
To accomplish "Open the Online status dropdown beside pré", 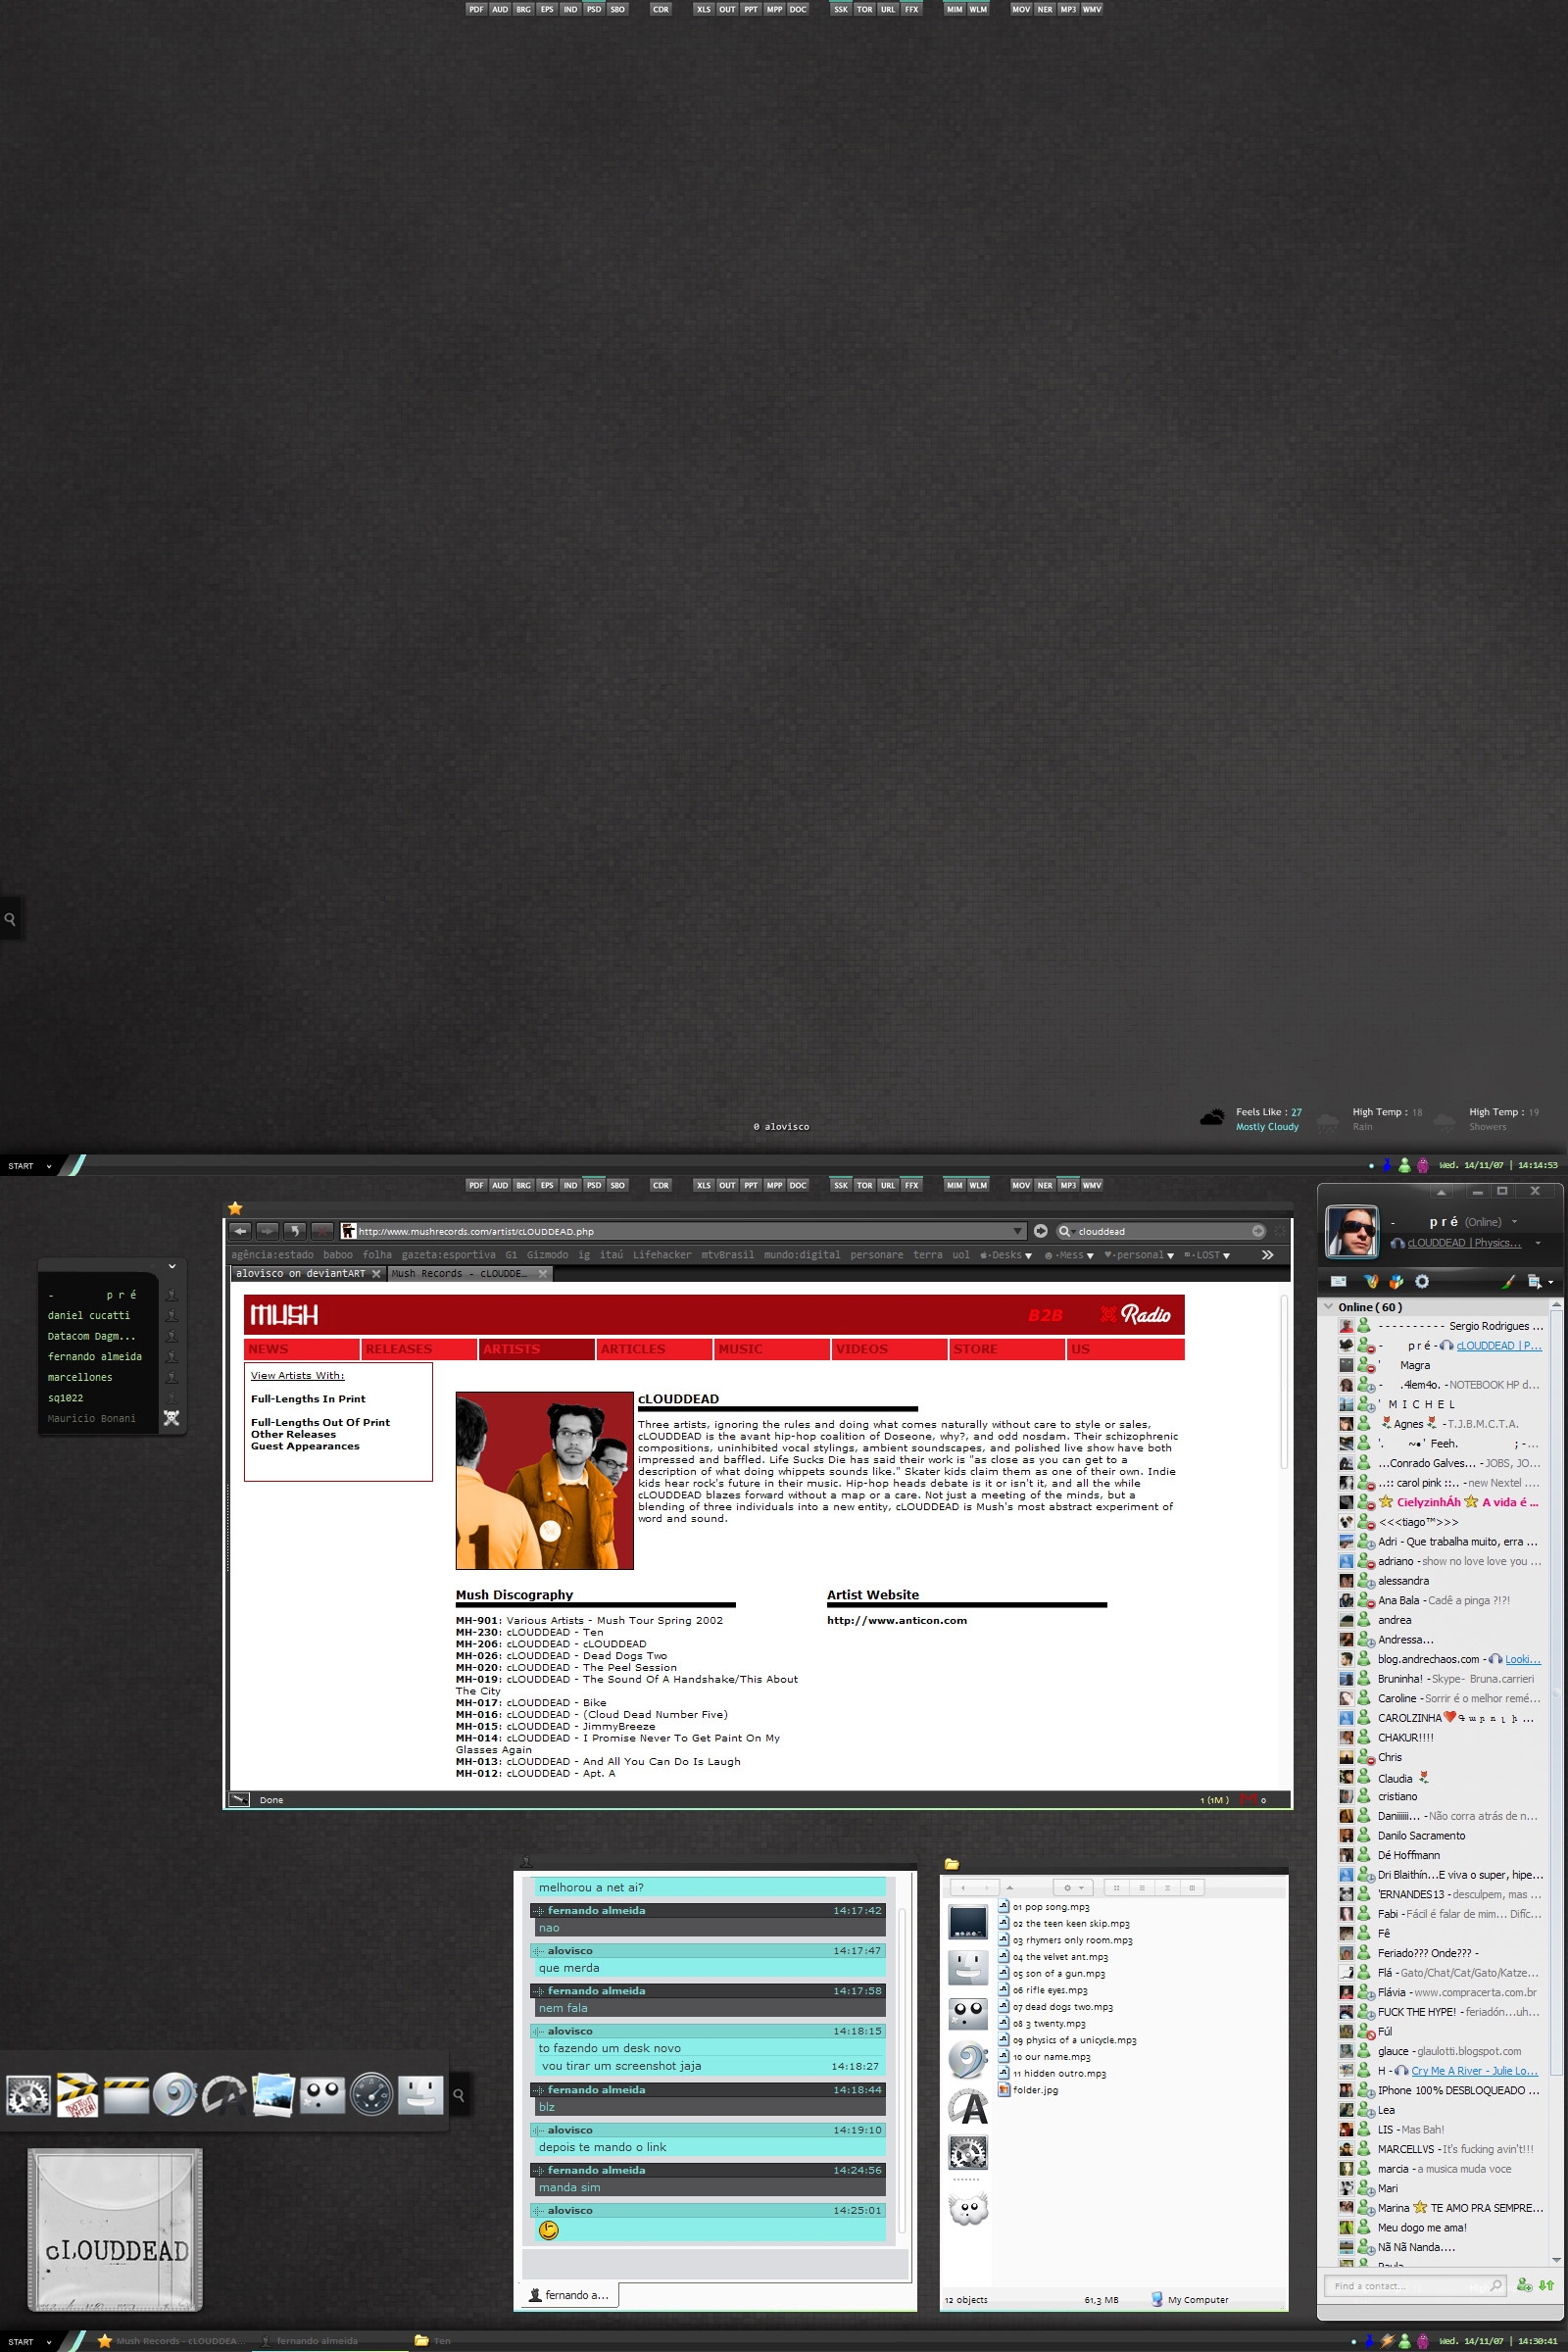I will (x=1514, y=1222).
